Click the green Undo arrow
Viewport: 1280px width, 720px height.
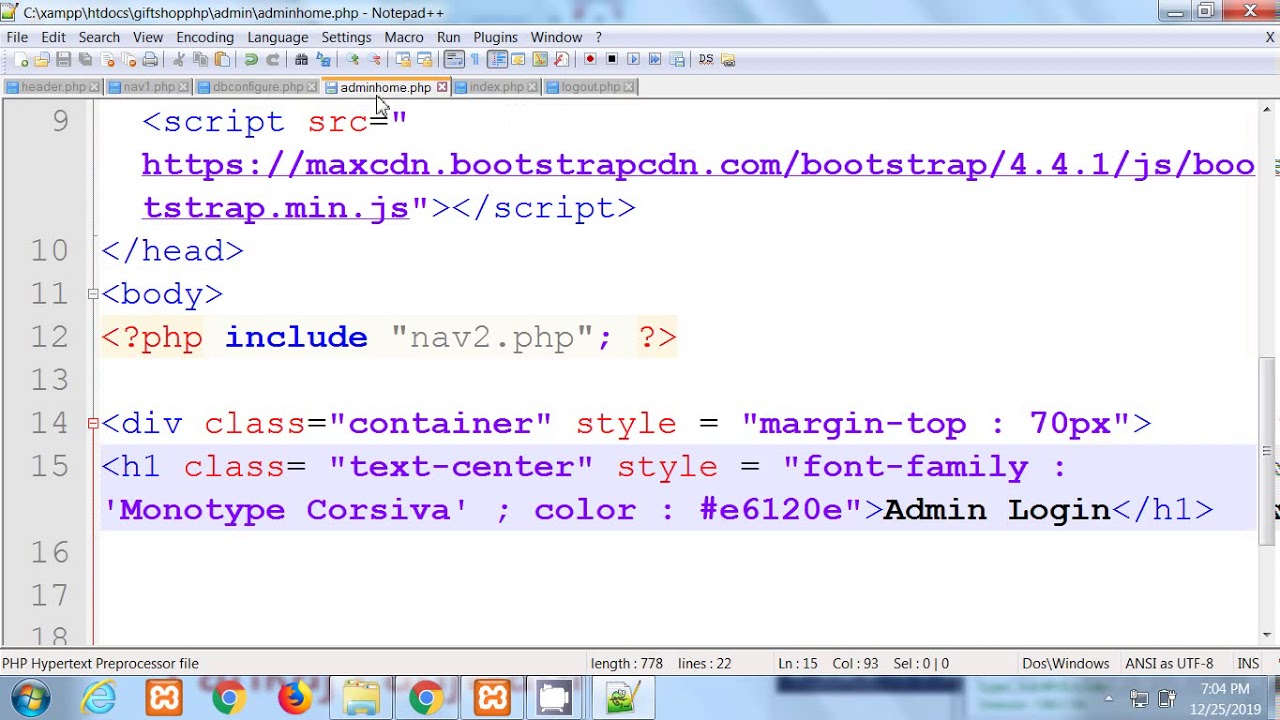point(251,60)
